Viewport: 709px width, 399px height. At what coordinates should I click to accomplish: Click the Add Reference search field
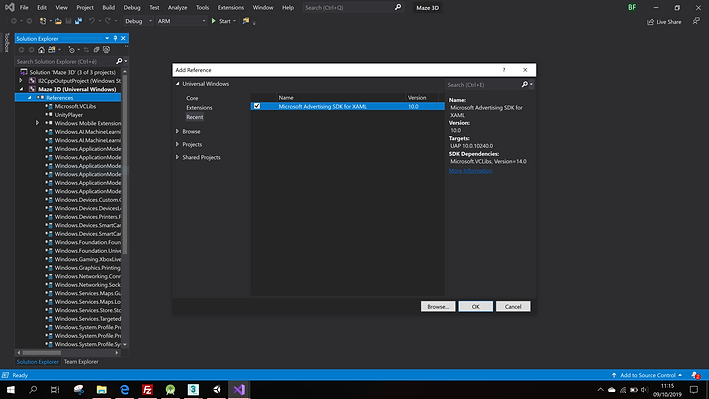(x=483, y=85)
